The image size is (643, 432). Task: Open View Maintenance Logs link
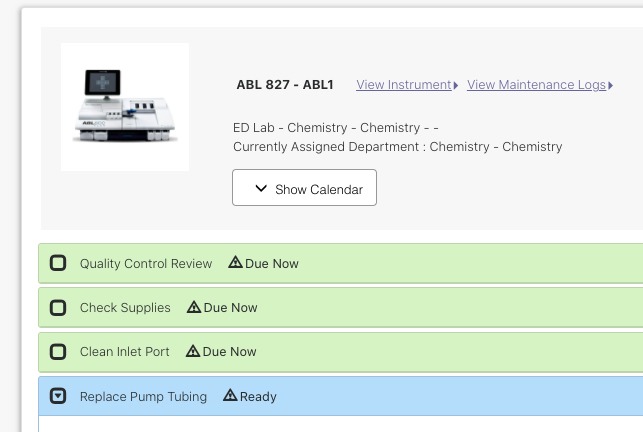(x=536, y=85)
